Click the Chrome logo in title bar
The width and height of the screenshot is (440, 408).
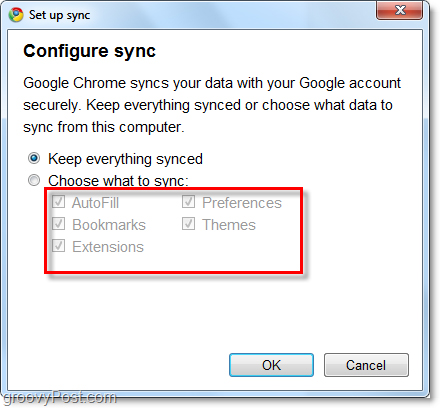pos(16,15)
